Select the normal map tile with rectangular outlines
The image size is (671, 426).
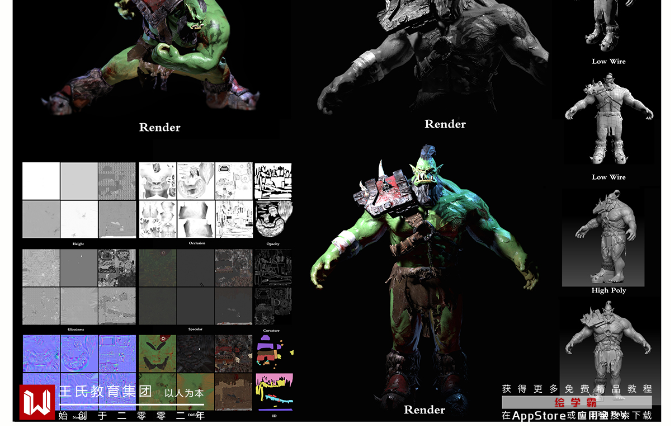tap(117, 353)
